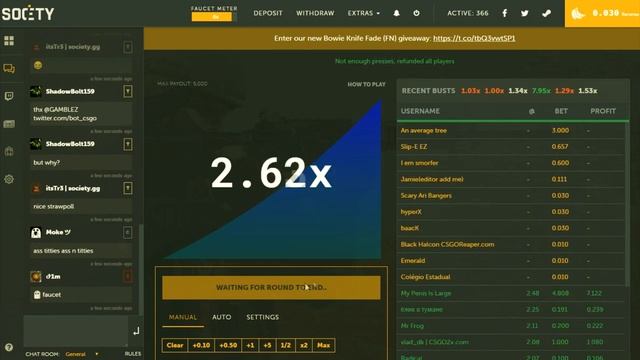Open the gift box icon in sidebar

[x=9, y=151]
